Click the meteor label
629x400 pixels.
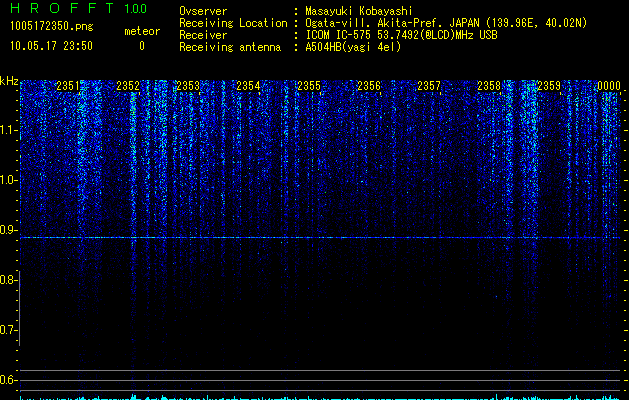[x=142, y=31]
